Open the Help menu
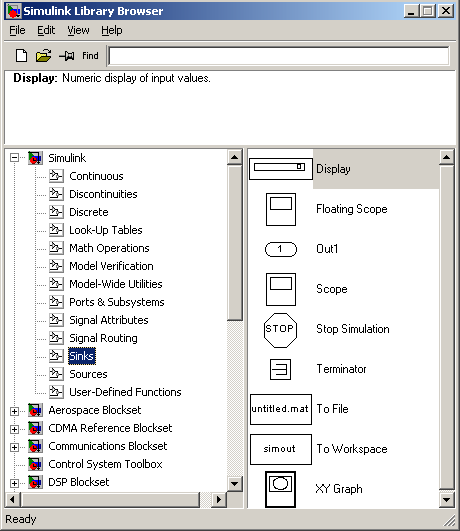Viewport: 460px width, 531px height. pyautogui.click(x=112, y=30)
